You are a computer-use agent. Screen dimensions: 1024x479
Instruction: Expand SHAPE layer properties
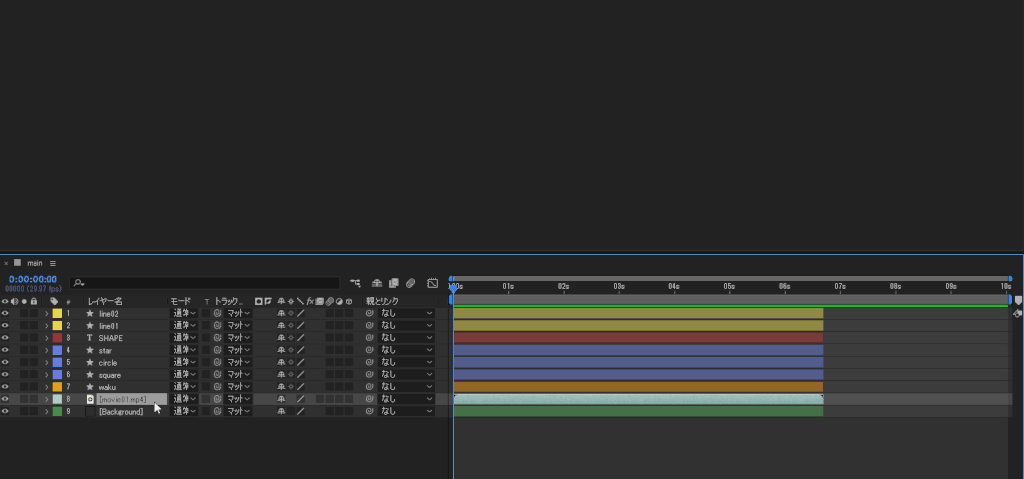pyautogui.click(x=46, y=338)
